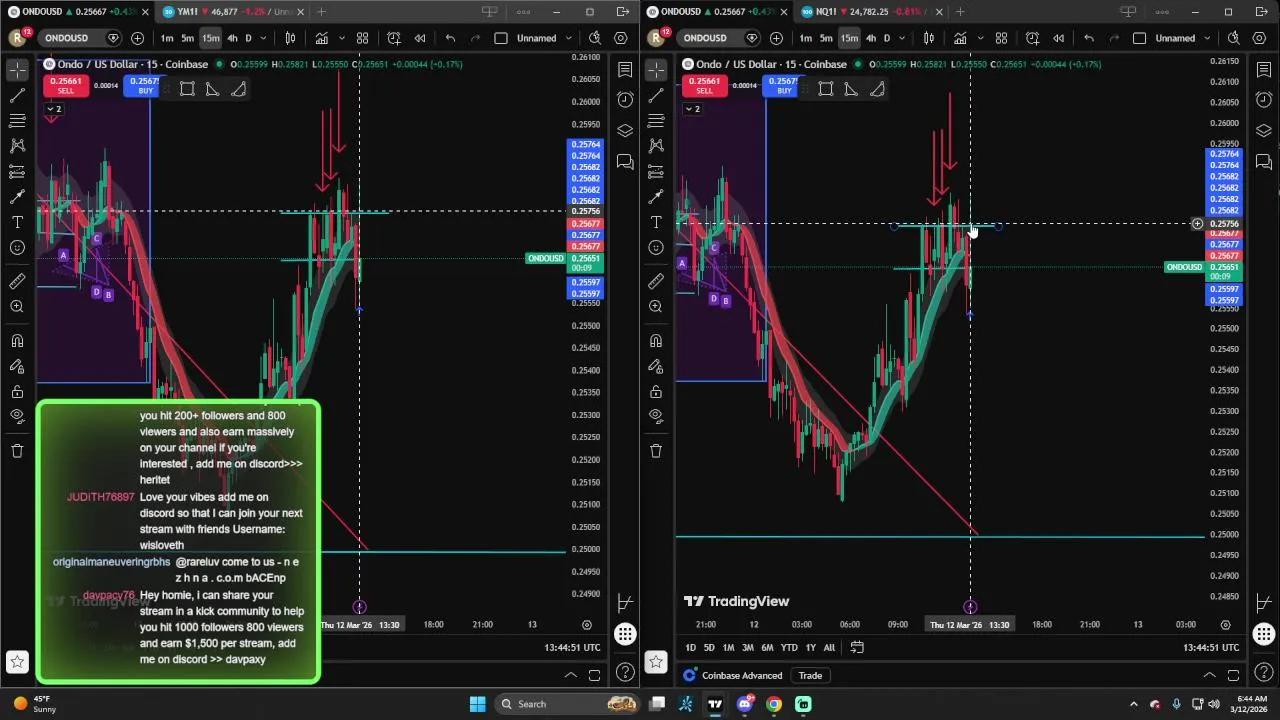Select YTD date range in right window
Image resolution: width=1280 pixels, height=720 pixels.
[x=789, y=648]
